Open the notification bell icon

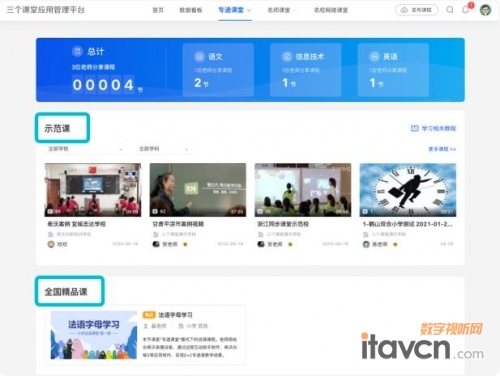[x=465, y=10]
